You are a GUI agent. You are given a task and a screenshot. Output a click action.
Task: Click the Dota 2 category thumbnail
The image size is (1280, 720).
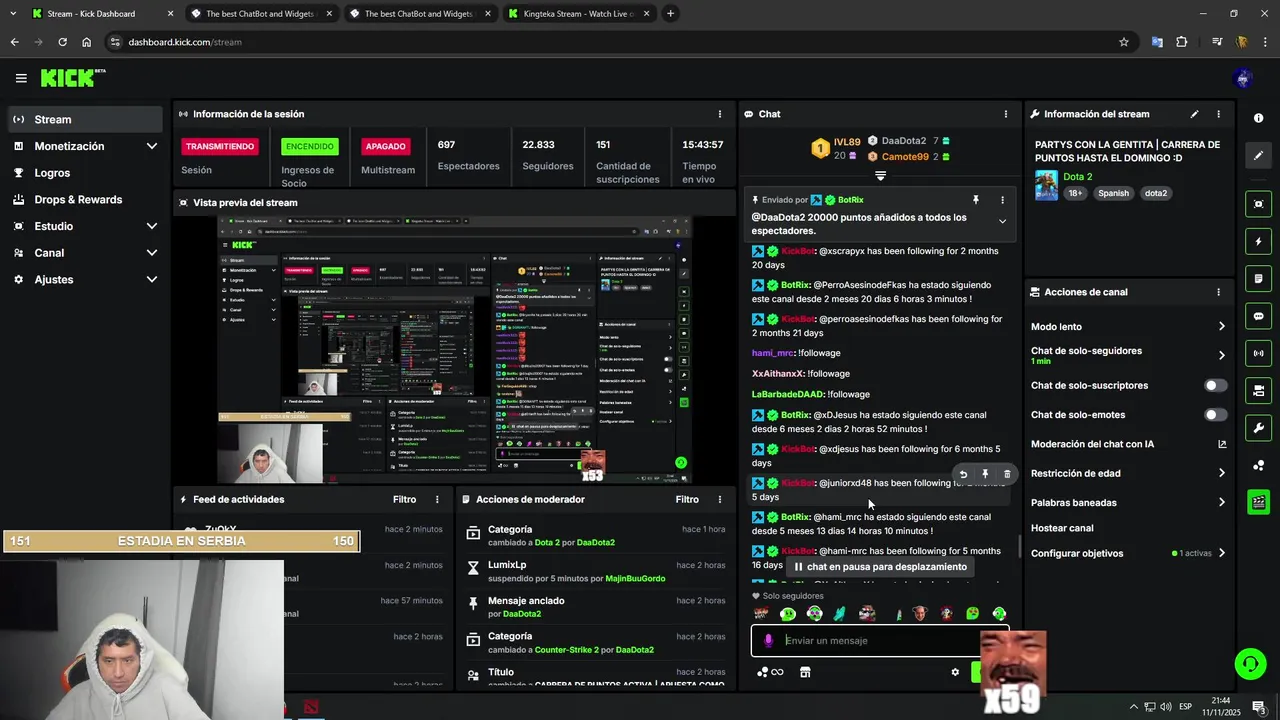[x=1046, y=185]
